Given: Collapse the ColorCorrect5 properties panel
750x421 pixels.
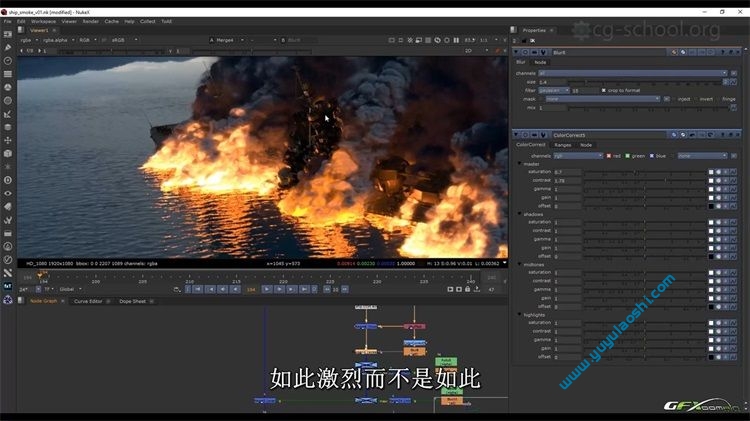Looking at the screenshot, I should 516,135.
